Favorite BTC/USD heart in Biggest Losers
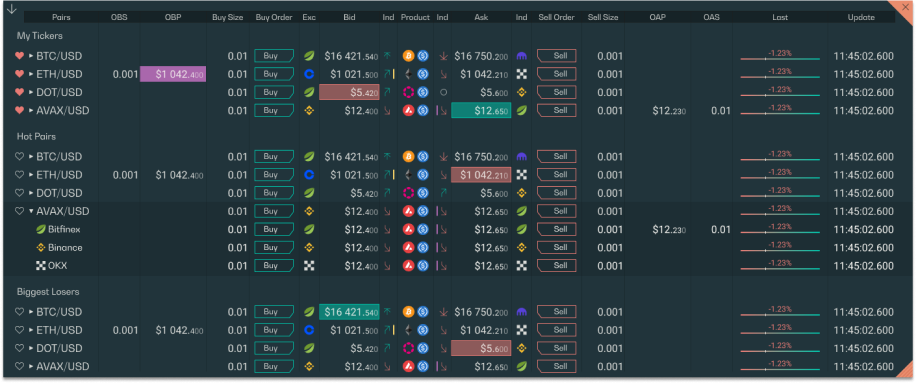This screenshot has width=916, height=383. click(x=19, y=312)
